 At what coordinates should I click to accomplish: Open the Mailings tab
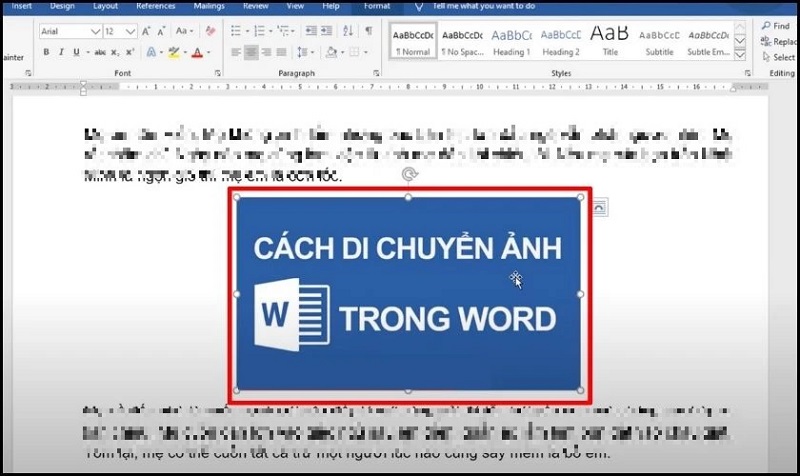pyautogui.click(x=209, y=6)
